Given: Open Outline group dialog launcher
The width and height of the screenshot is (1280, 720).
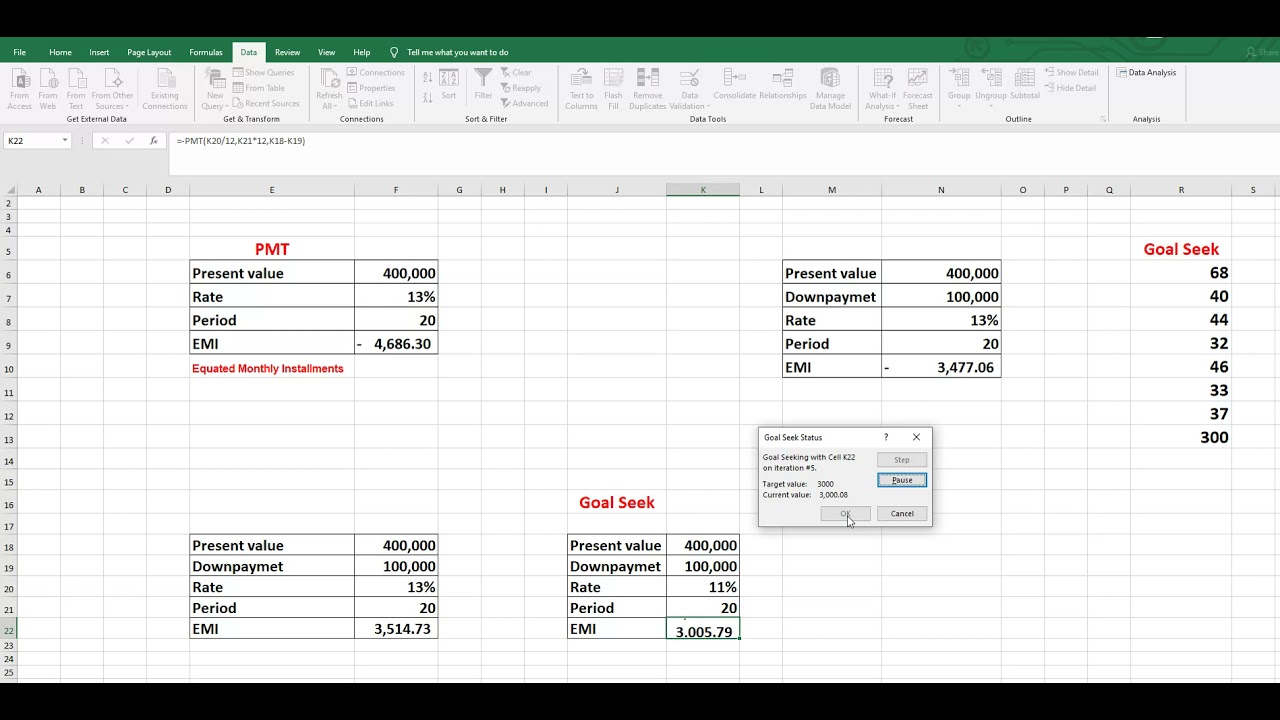Looking at the screenshot, I should tap(1103, 119).
